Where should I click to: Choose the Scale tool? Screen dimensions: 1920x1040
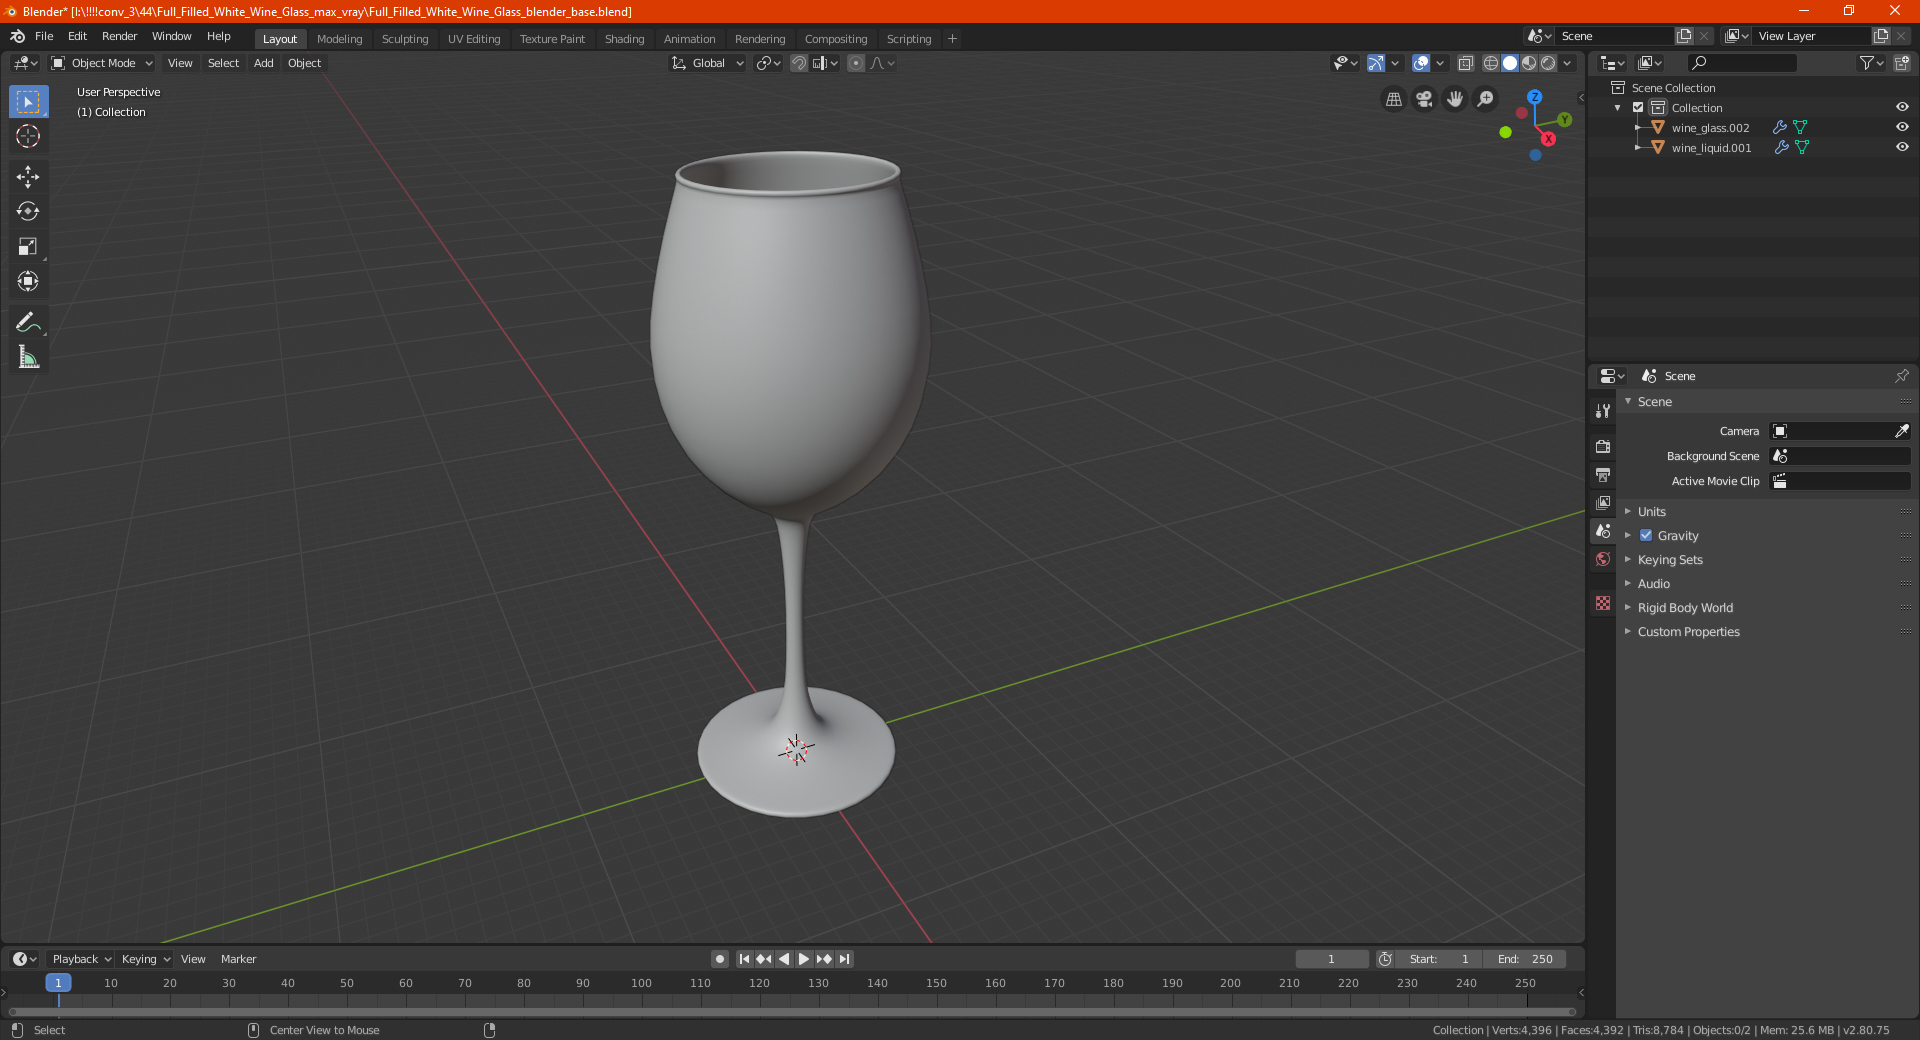click(28, 246)
